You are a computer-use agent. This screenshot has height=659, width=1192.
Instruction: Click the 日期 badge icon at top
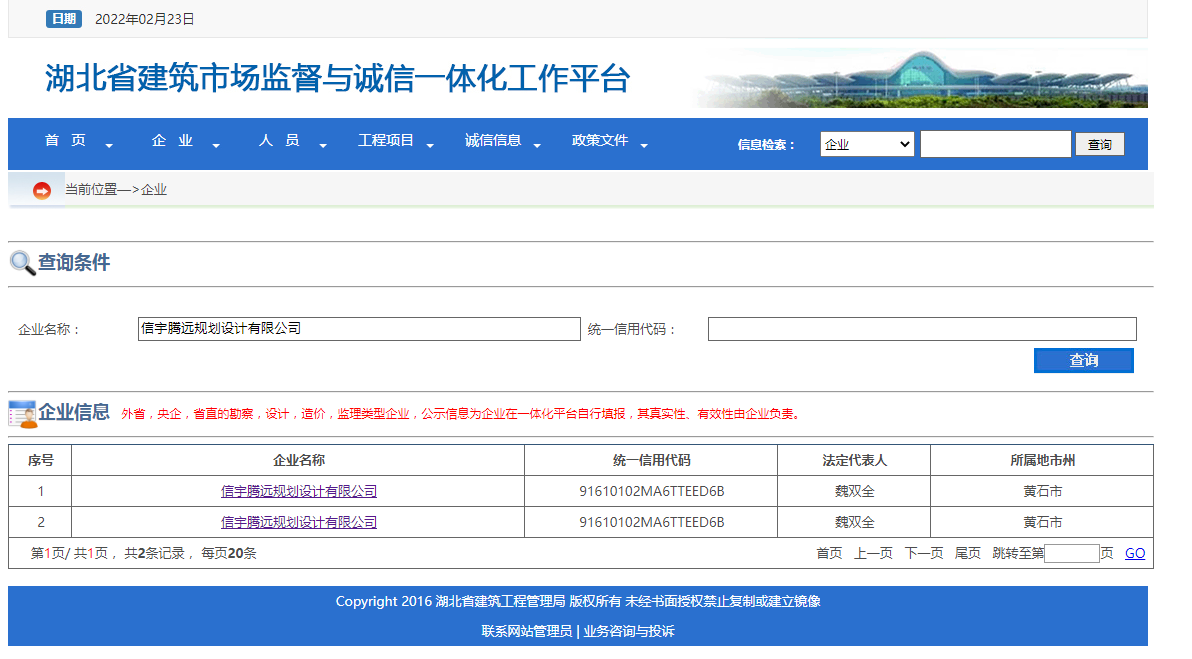pos(64,17)
